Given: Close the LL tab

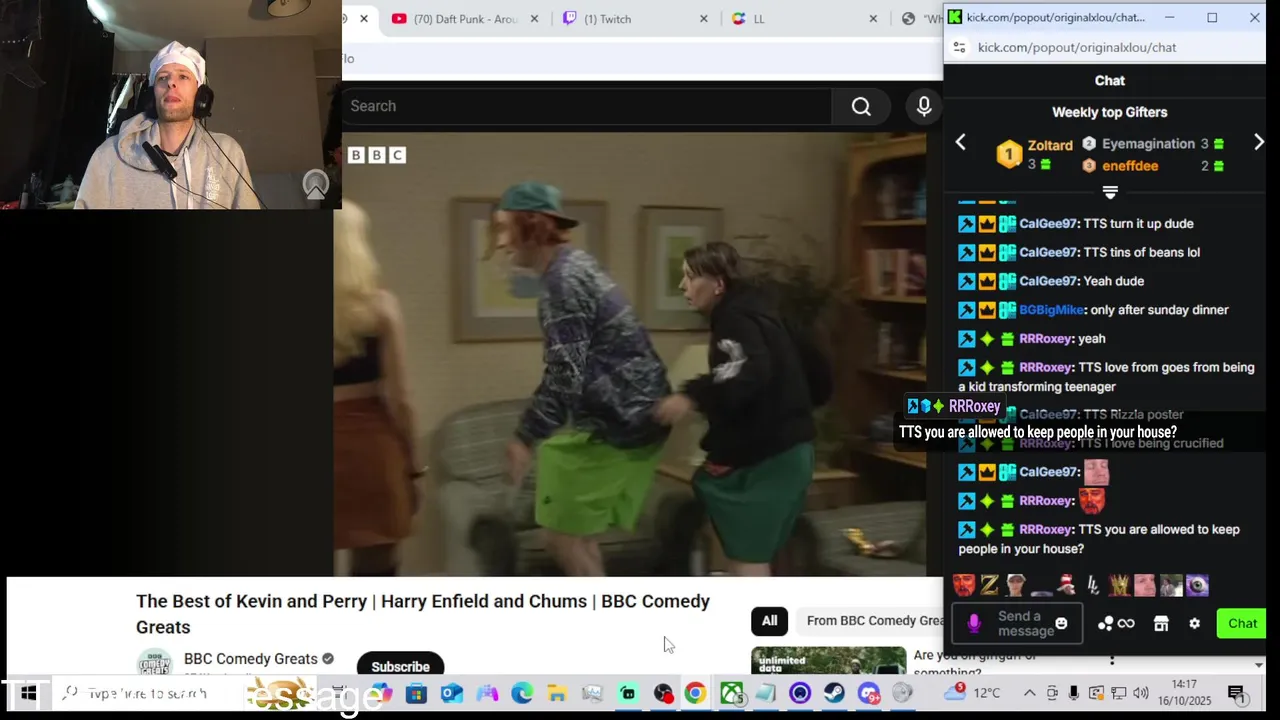Looking at the screenshot, I should click(873, 19).
